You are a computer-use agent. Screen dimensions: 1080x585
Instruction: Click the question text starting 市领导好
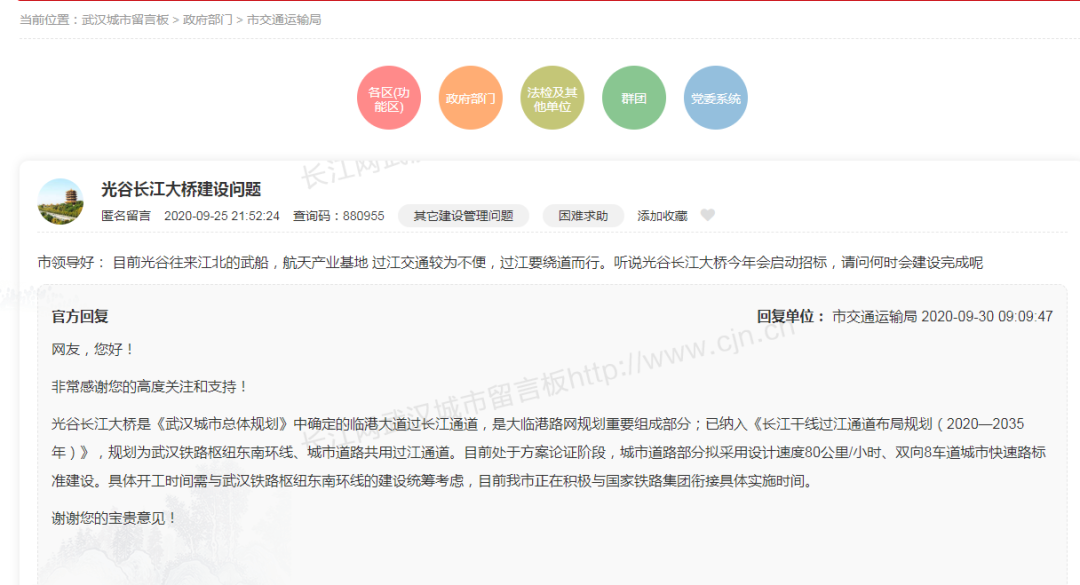(x=510, y=263)
